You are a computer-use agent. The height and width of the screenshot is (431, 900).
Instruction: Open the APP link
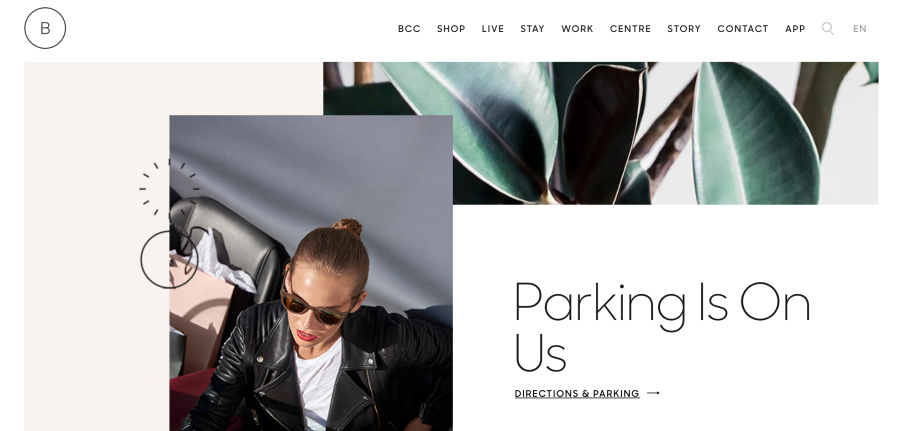(x=795, y=29)
